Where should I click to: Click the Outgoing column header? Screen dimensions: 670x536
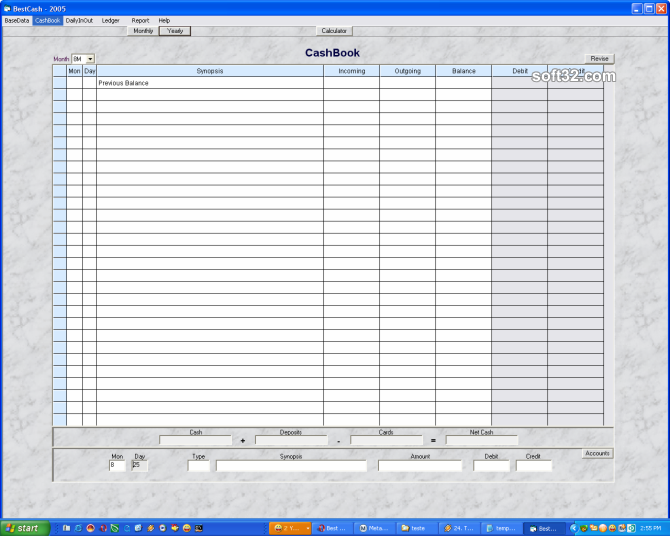(407, 71)
